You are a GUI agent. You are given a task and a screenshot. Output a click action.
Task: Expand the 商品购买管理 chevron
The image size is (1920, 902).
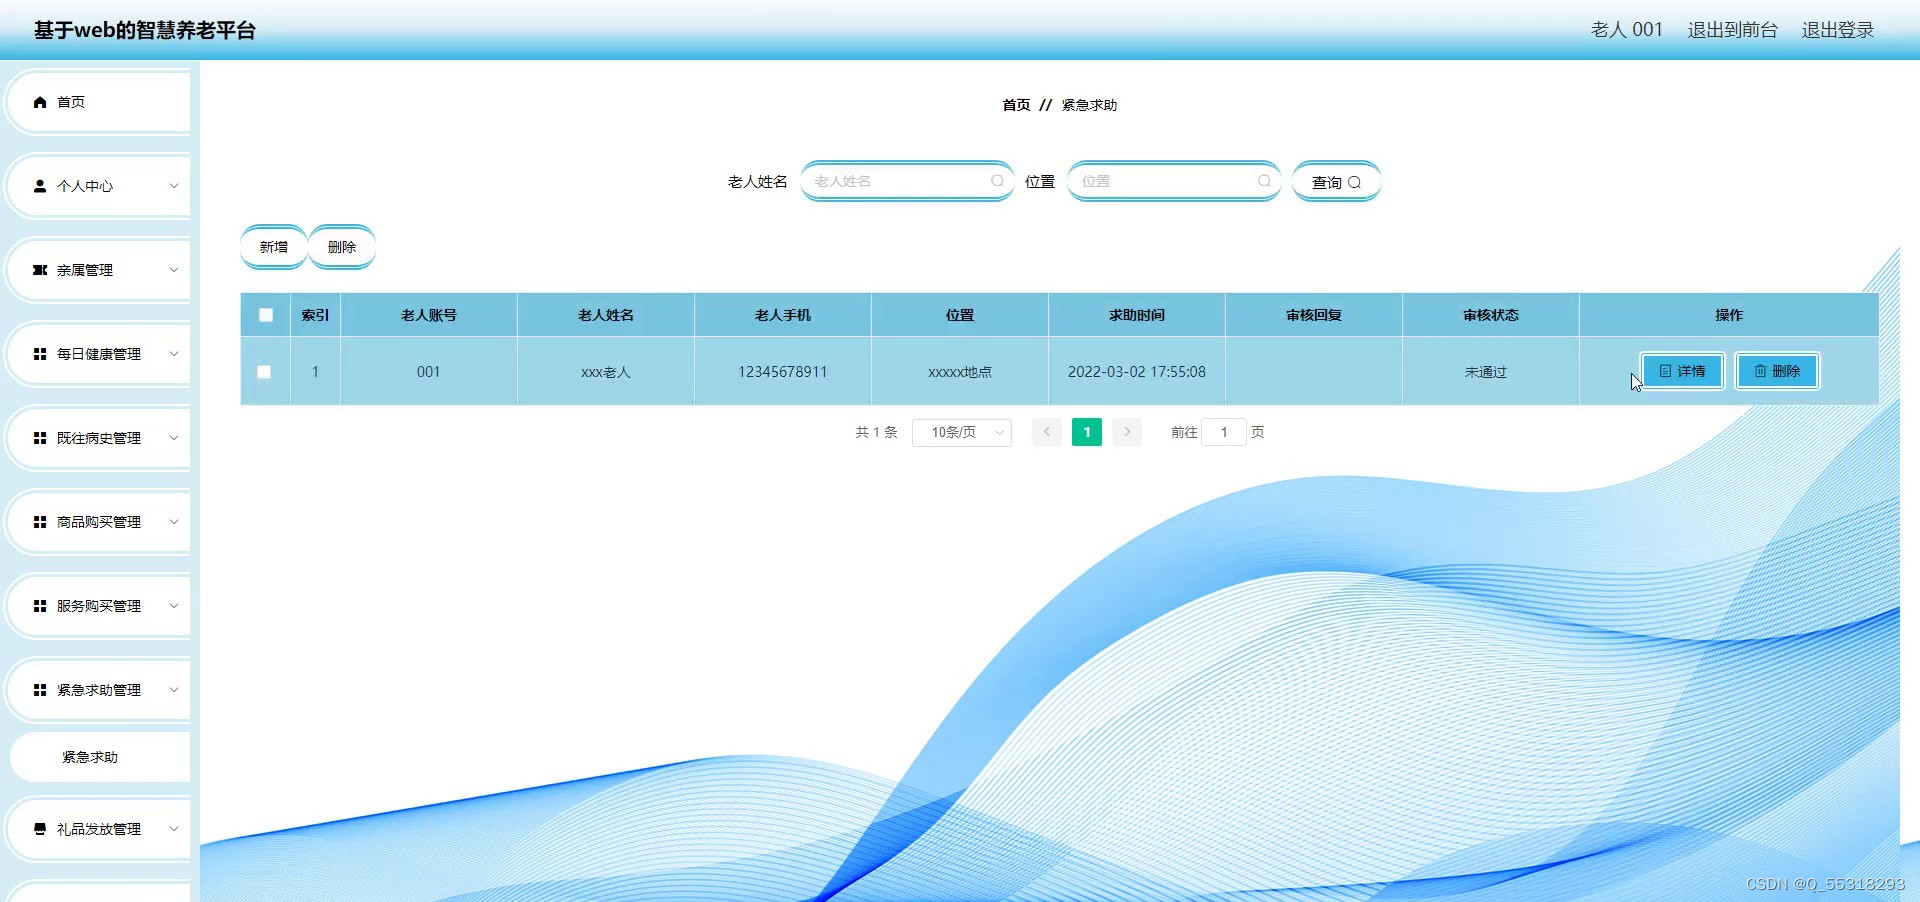pos(174,522)
